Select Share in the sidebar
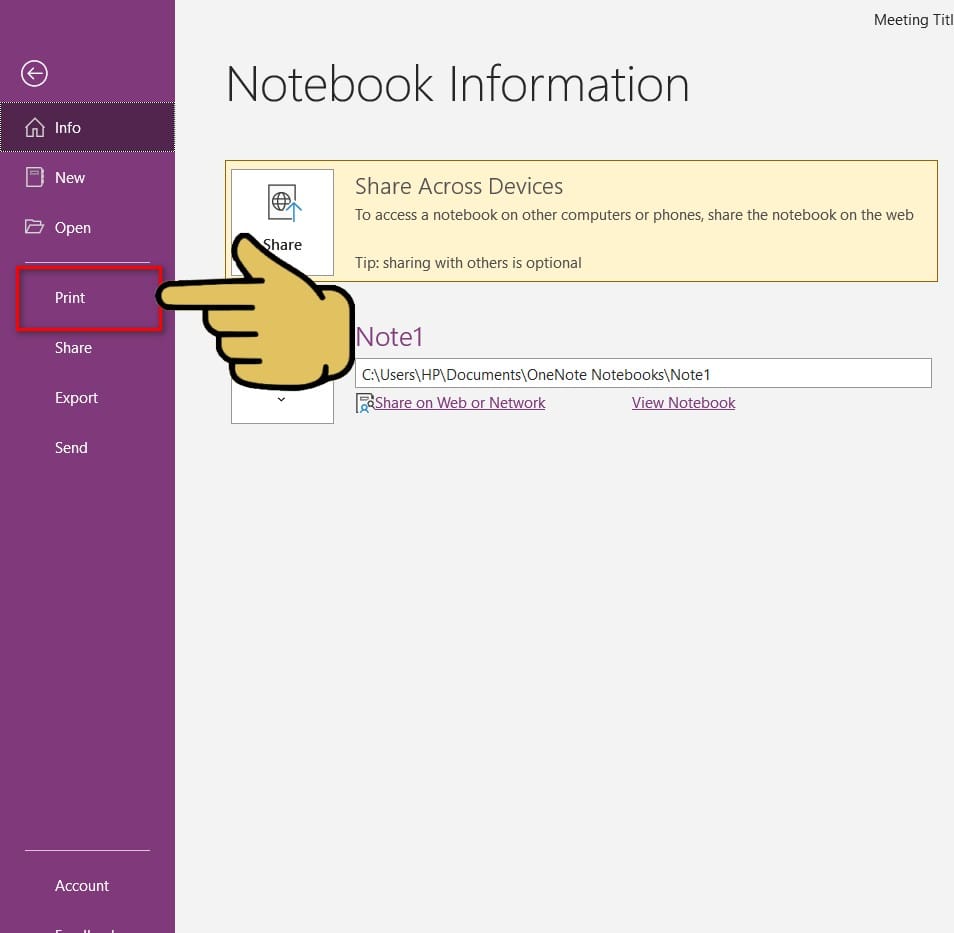Screen dimensions: 954x933 73,348
